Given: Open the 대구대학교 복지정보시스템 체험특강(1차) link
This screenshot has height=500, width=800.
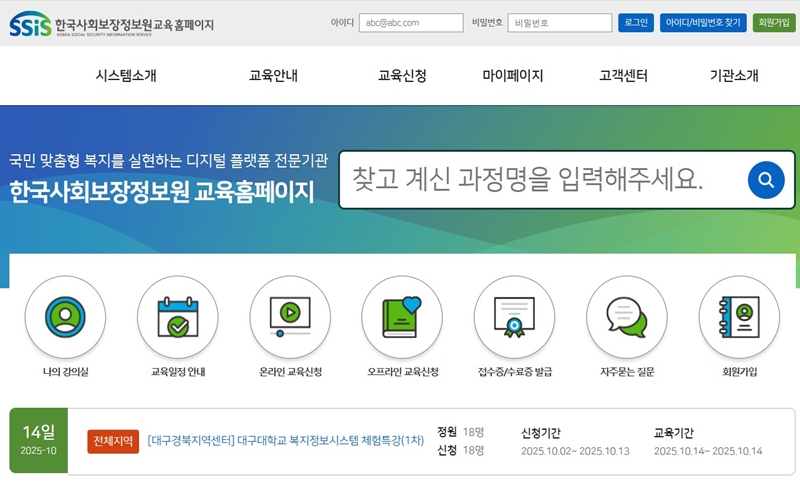Looking at the screenshot, I should click(286, 440).
